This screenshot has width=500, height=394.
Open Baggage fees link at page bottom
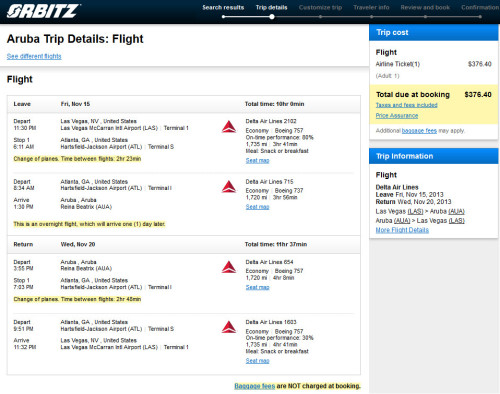(x=255, y=386)
